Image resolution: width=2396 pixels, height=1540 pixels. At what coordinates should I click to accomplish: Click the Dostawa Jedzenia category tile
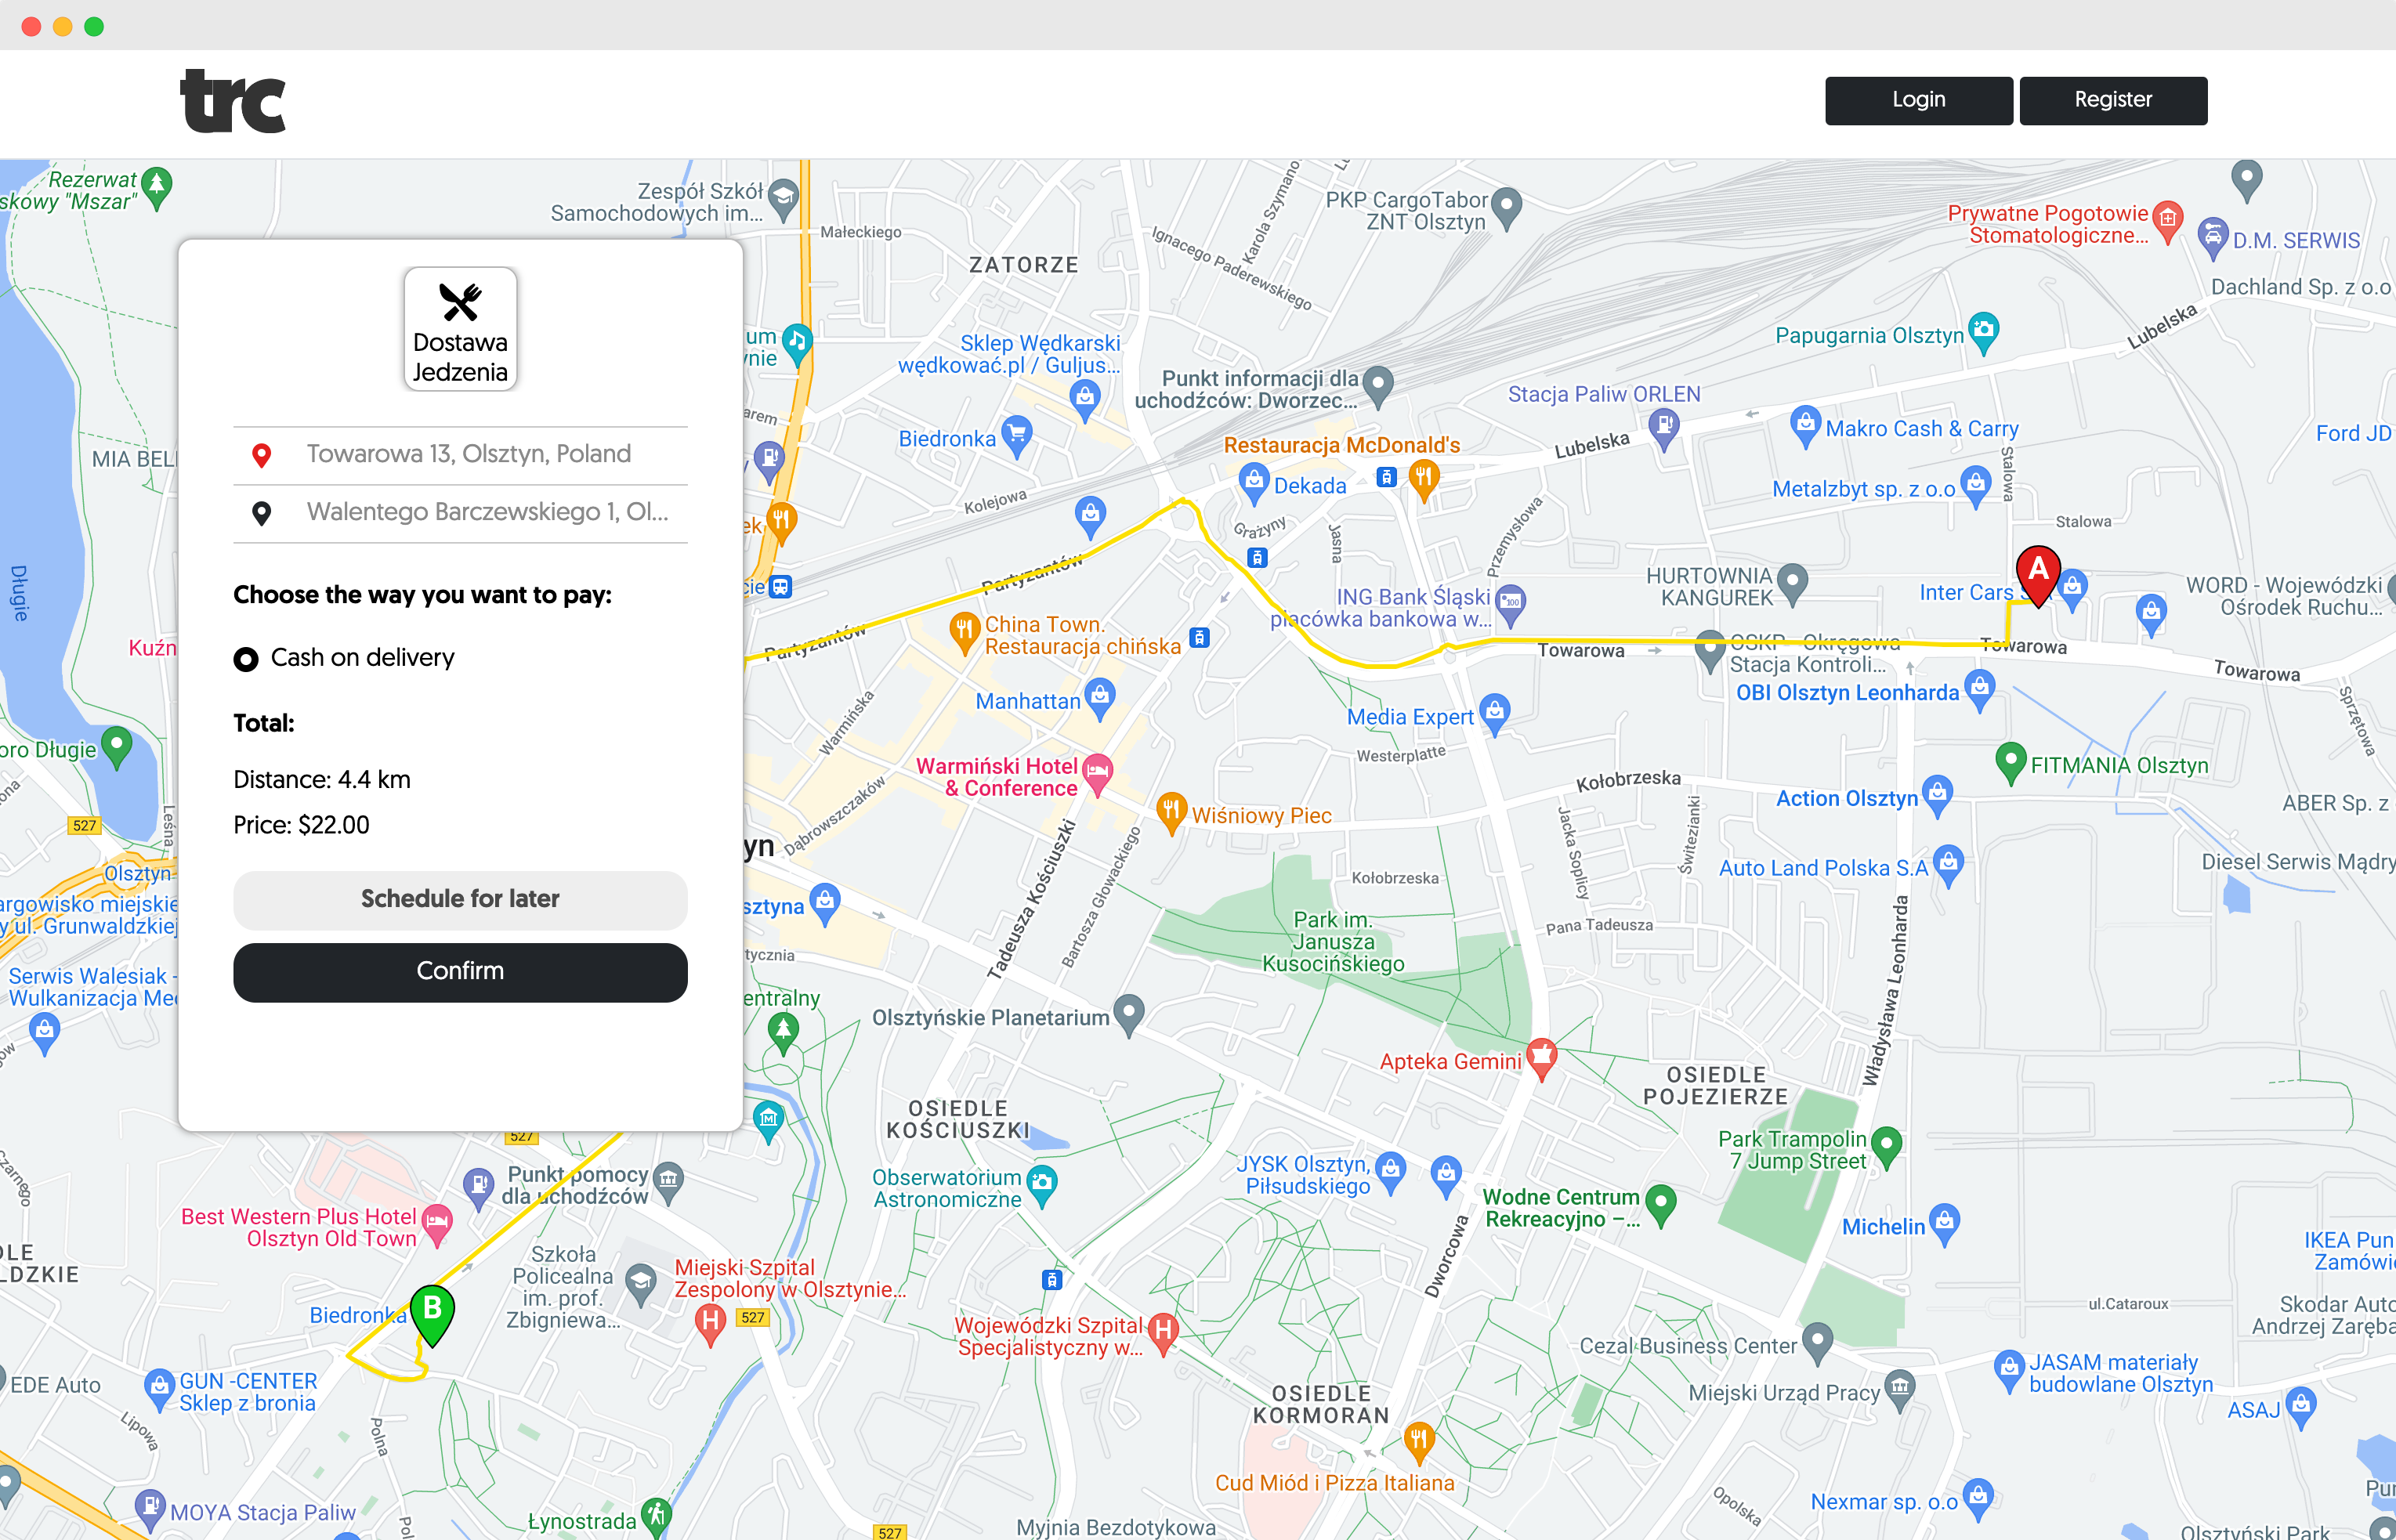[460, 329]
